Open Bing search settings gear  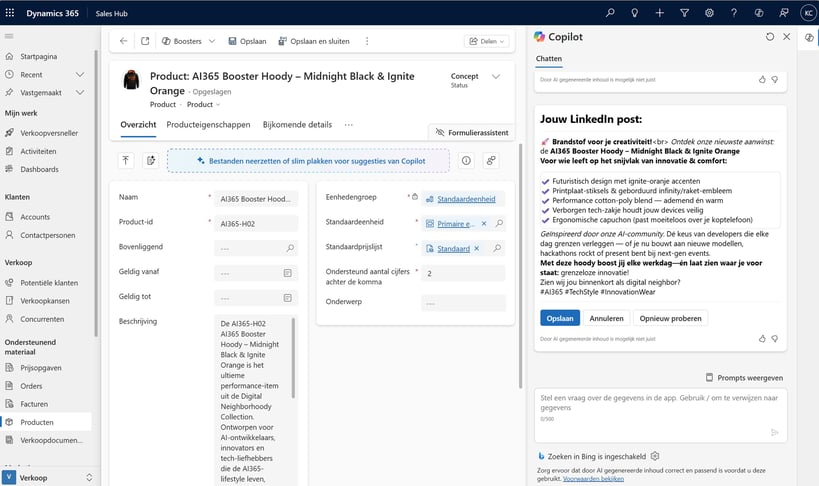click(655, 456)
